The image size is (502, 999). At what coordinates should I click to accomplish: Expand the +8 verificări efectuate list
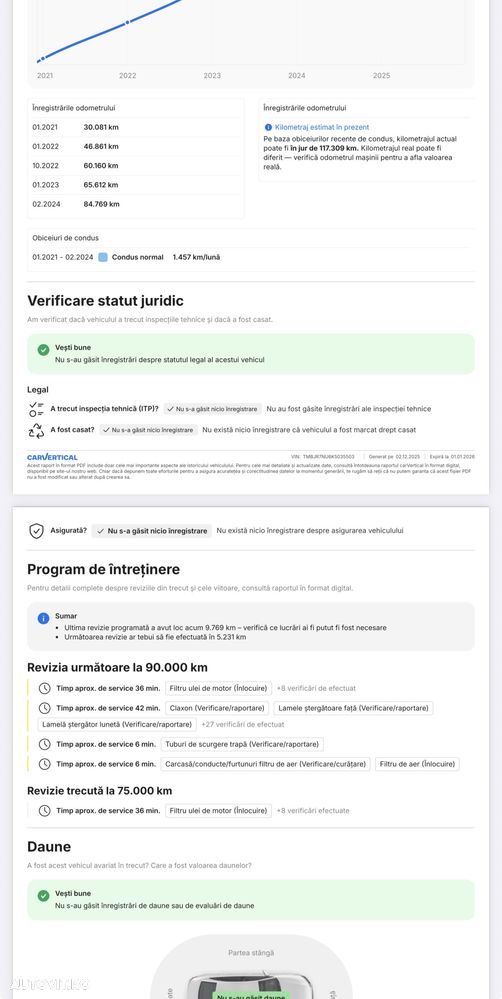click(313, 811)
